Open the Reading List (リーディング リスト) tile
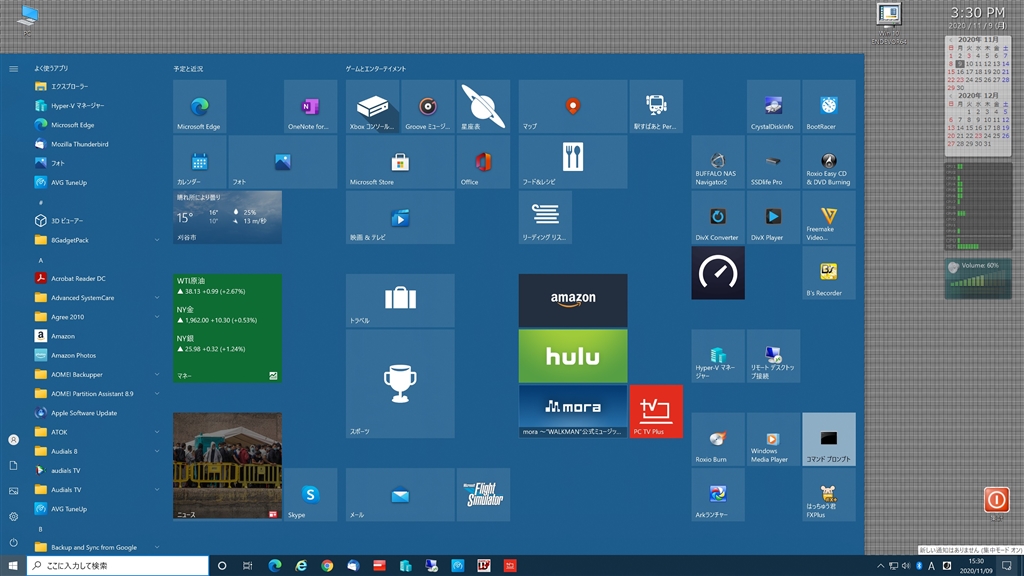The width and height of the screenshot is (1024, 576). (x=545, y=217)
